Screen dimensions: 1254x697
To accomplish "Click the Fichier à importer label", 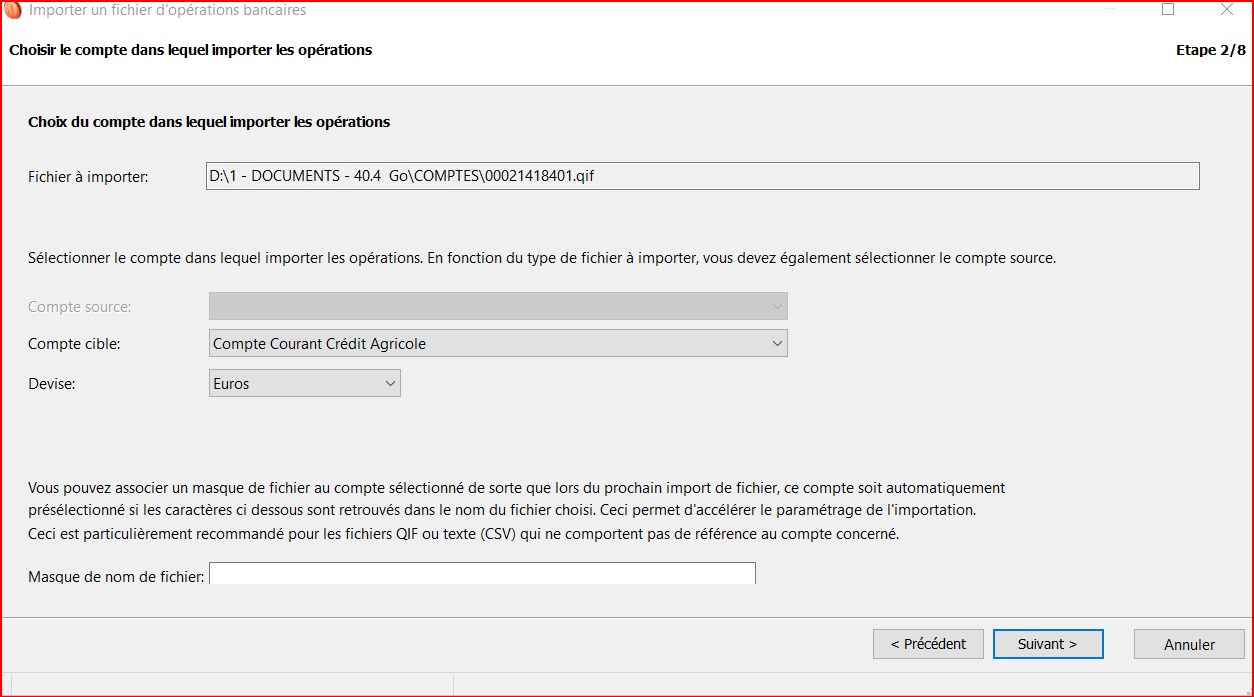I will point(88,177).
